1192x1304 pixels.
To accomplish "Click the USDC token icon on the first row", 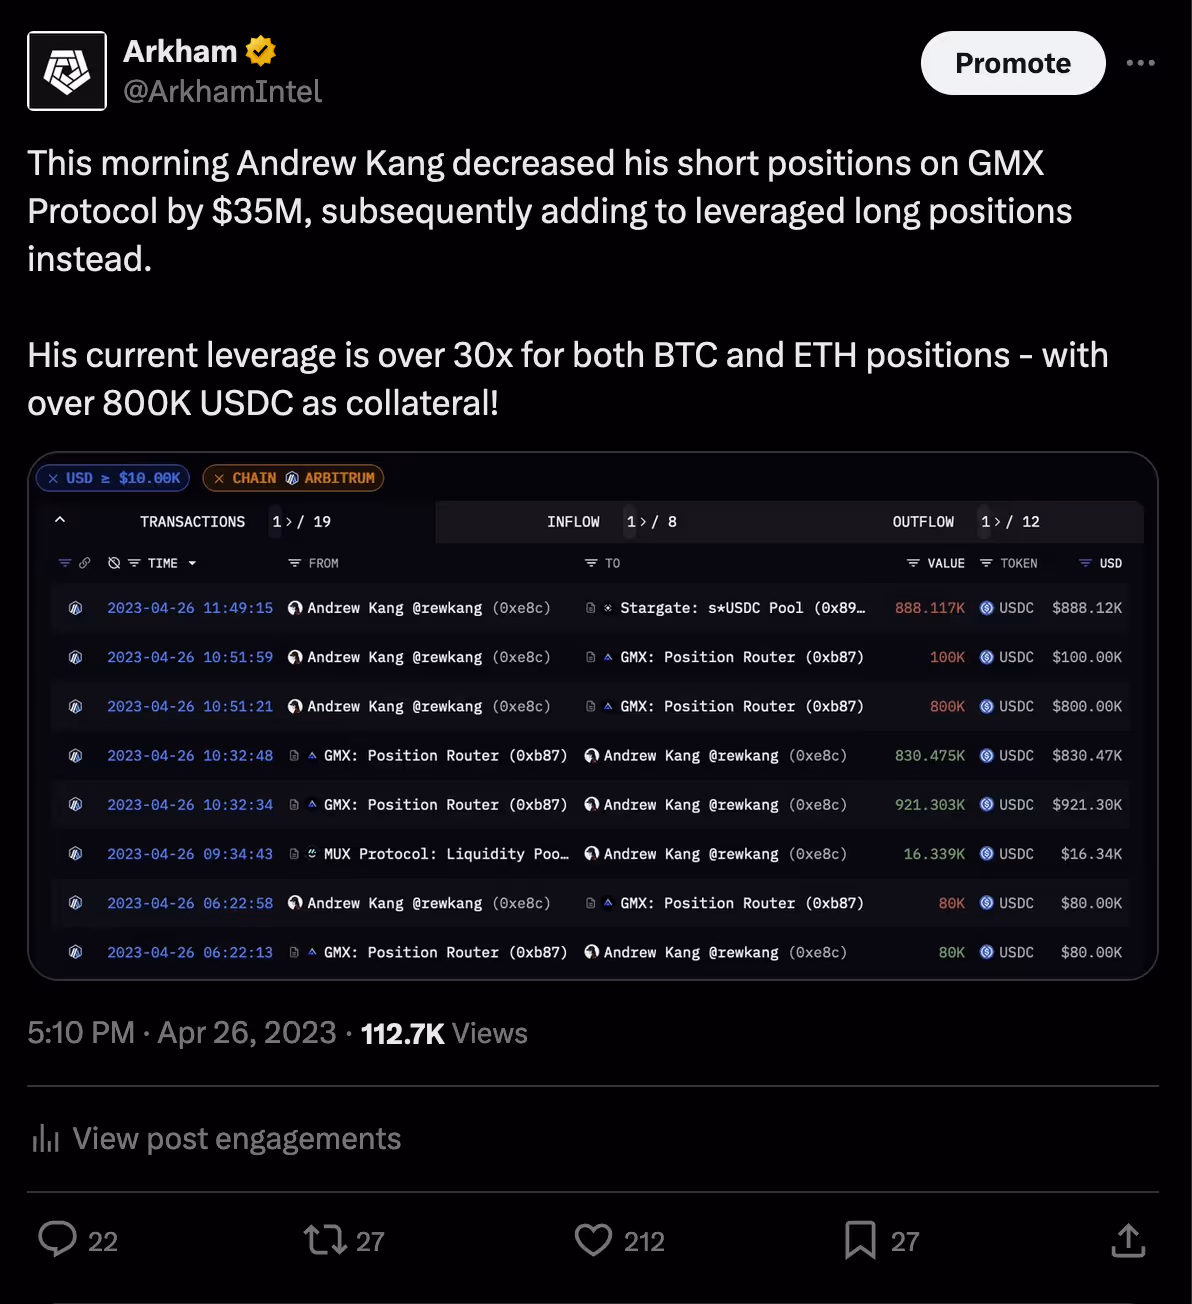I will pos(985,607).
